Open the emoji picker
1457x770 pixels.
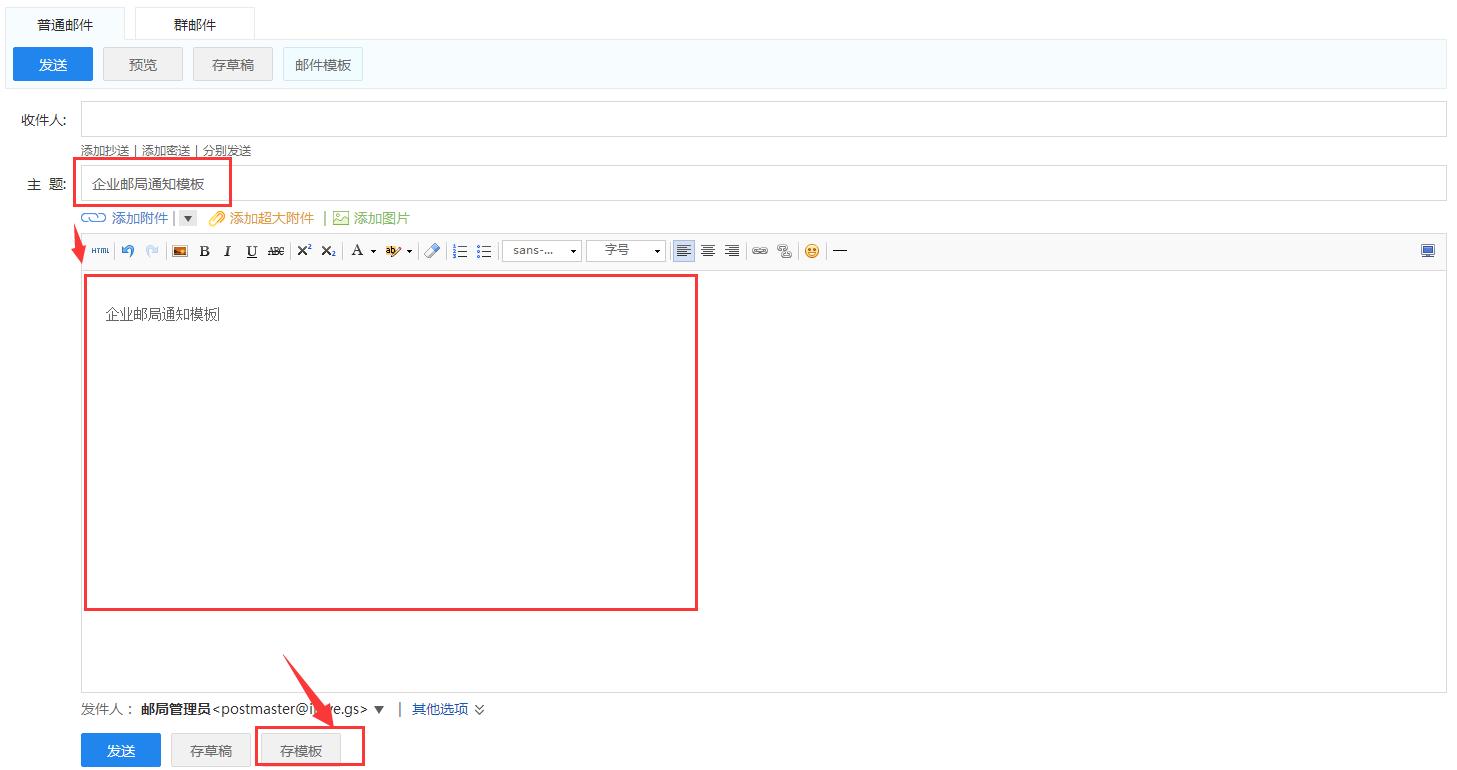pos(812,251)
